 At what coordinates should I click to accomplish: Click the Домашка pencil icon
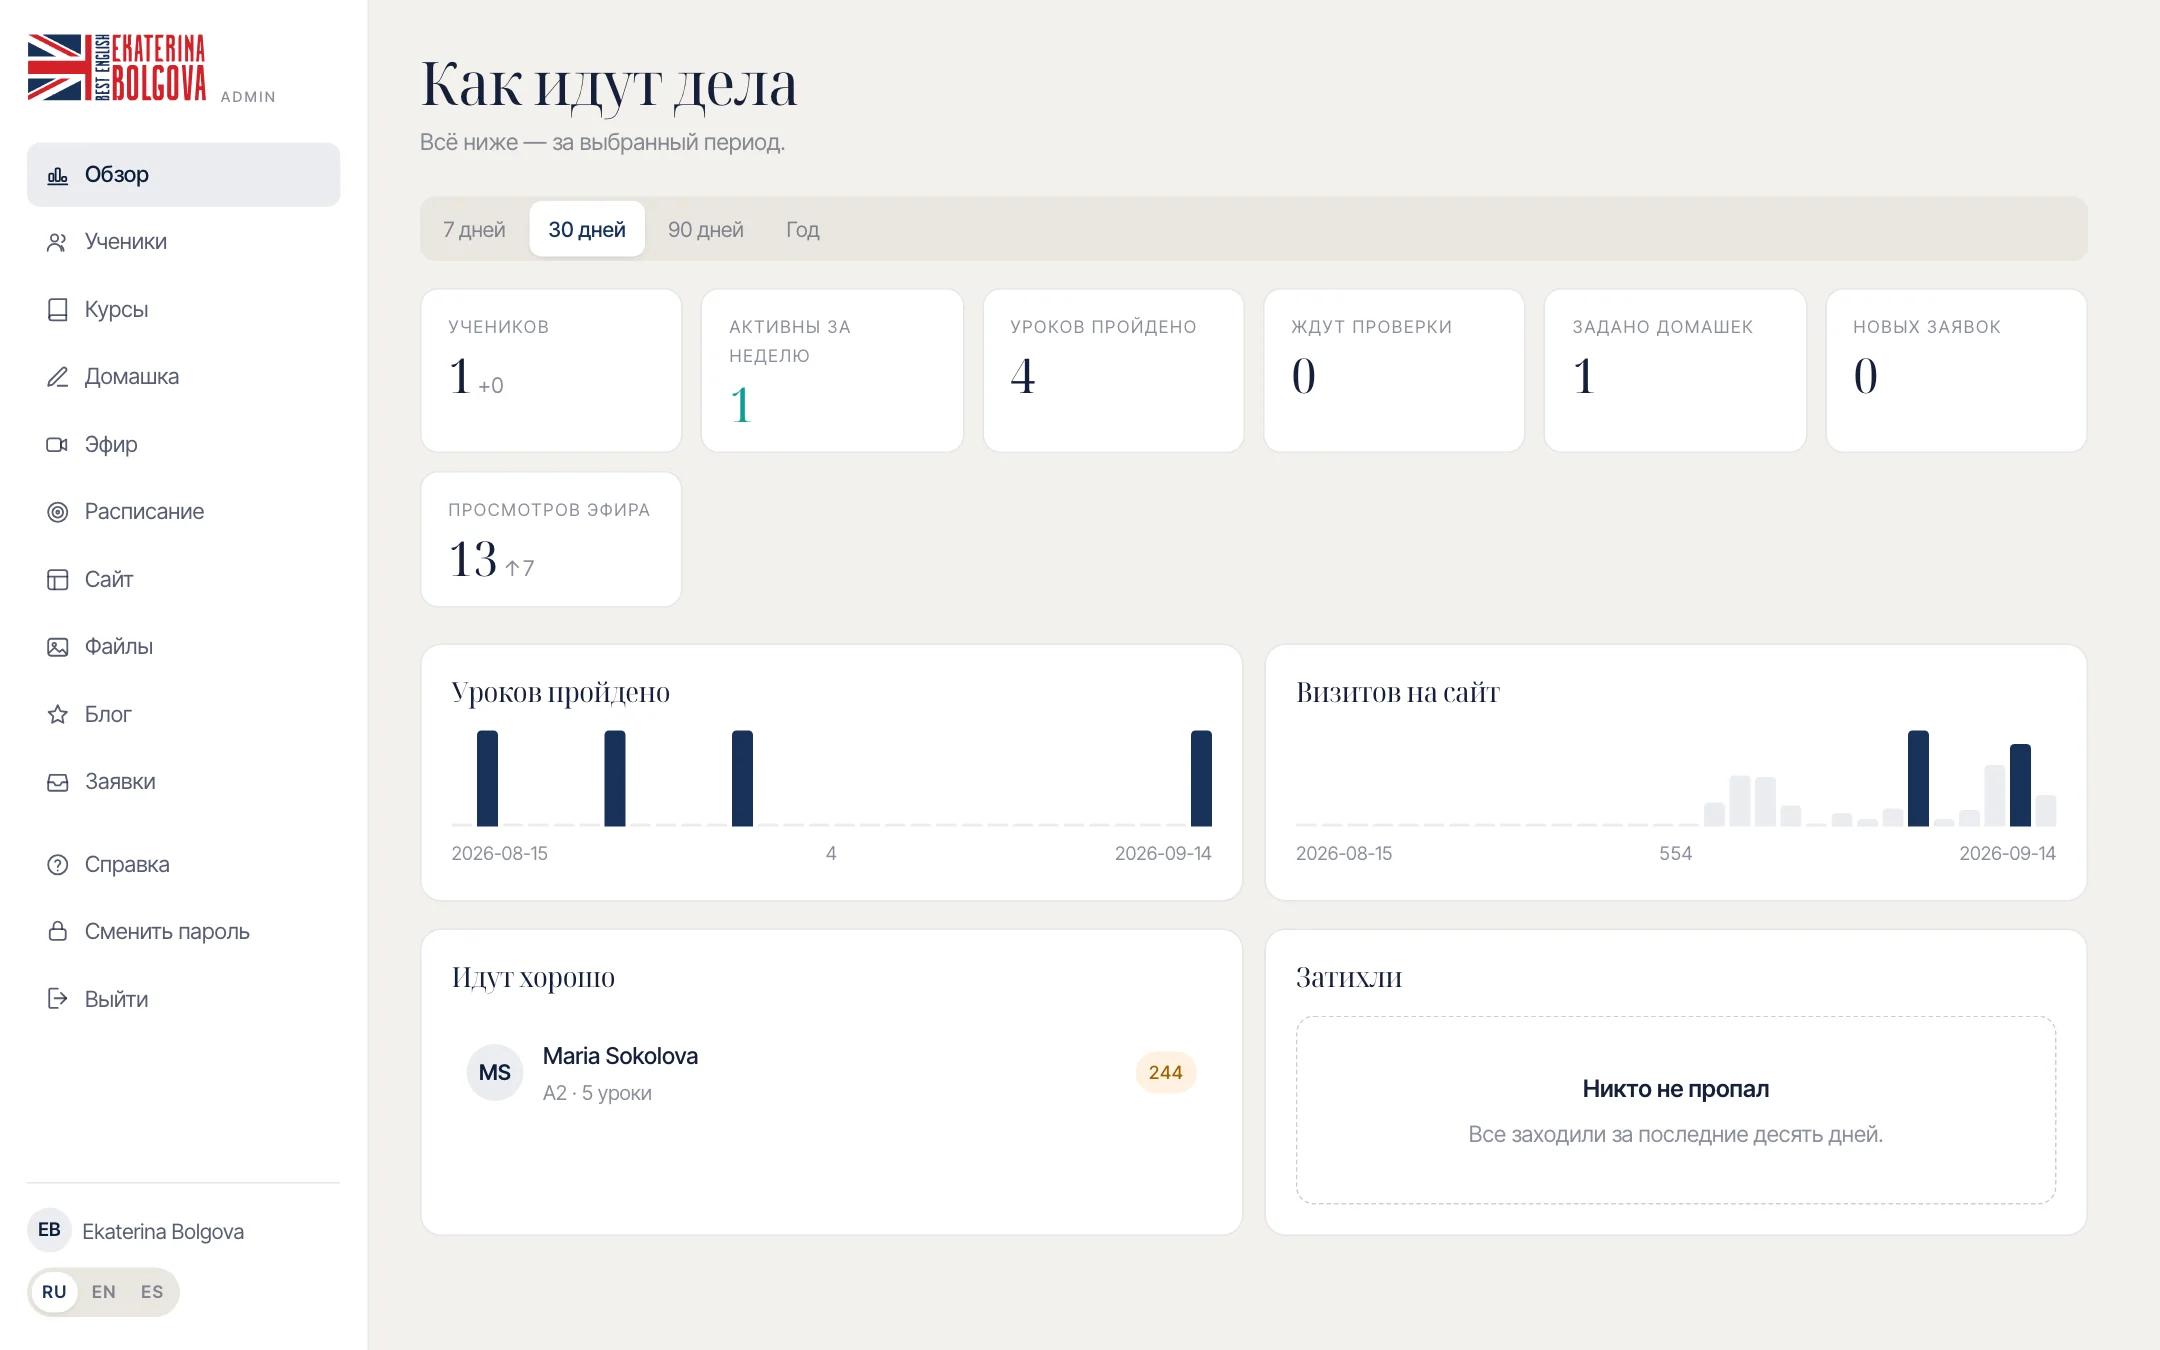pyautogui.click(x=58, y=377)
